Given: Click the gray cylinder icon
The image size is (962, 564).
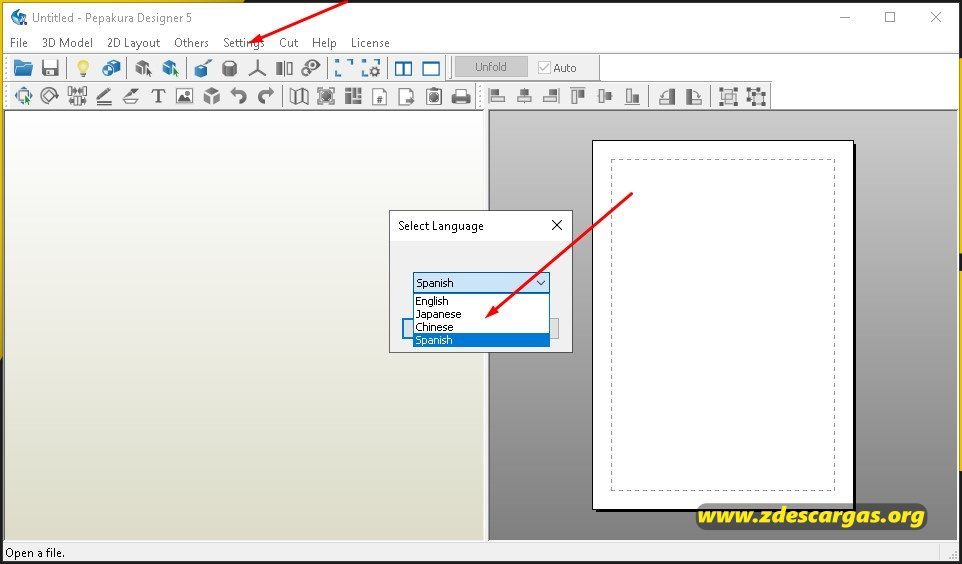Looking at the screenshot, I should tap(229, 68).
